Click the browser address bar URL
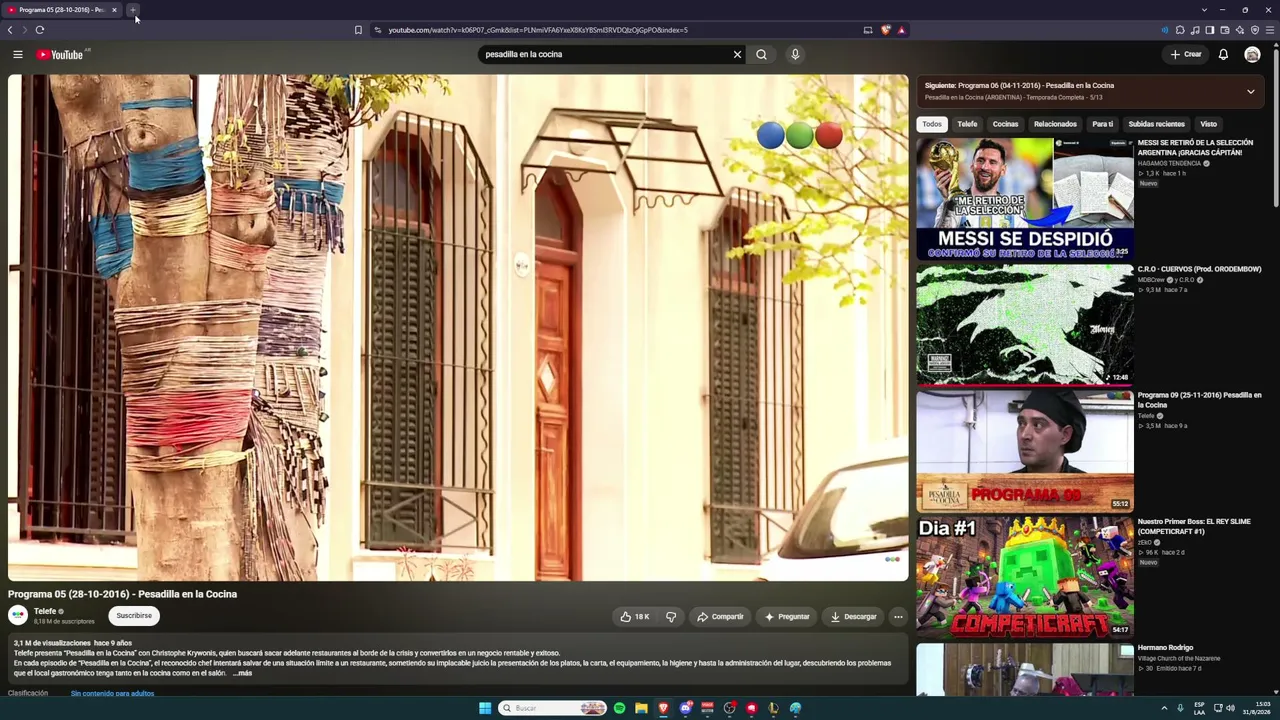Screen dimensions: 1280x720 (538, 30)
